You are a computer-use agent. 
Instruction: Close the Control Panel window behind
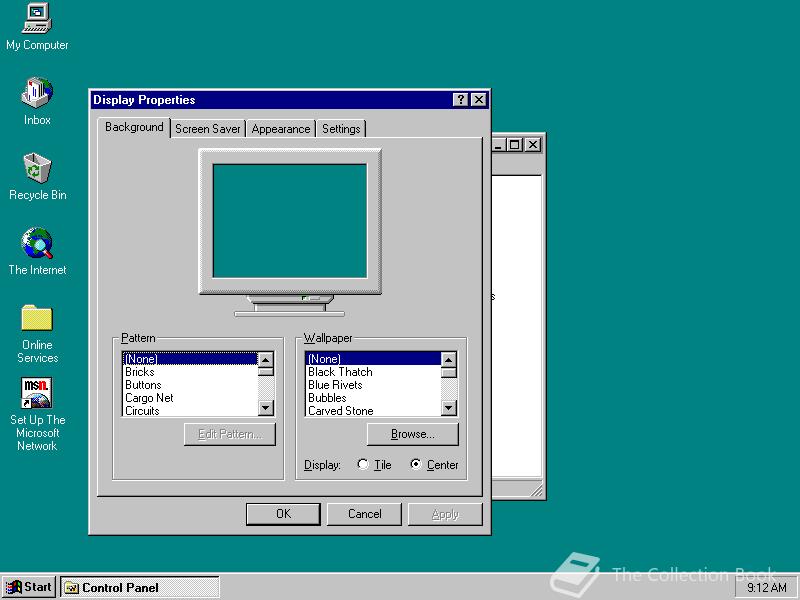[x=533, y=145]
